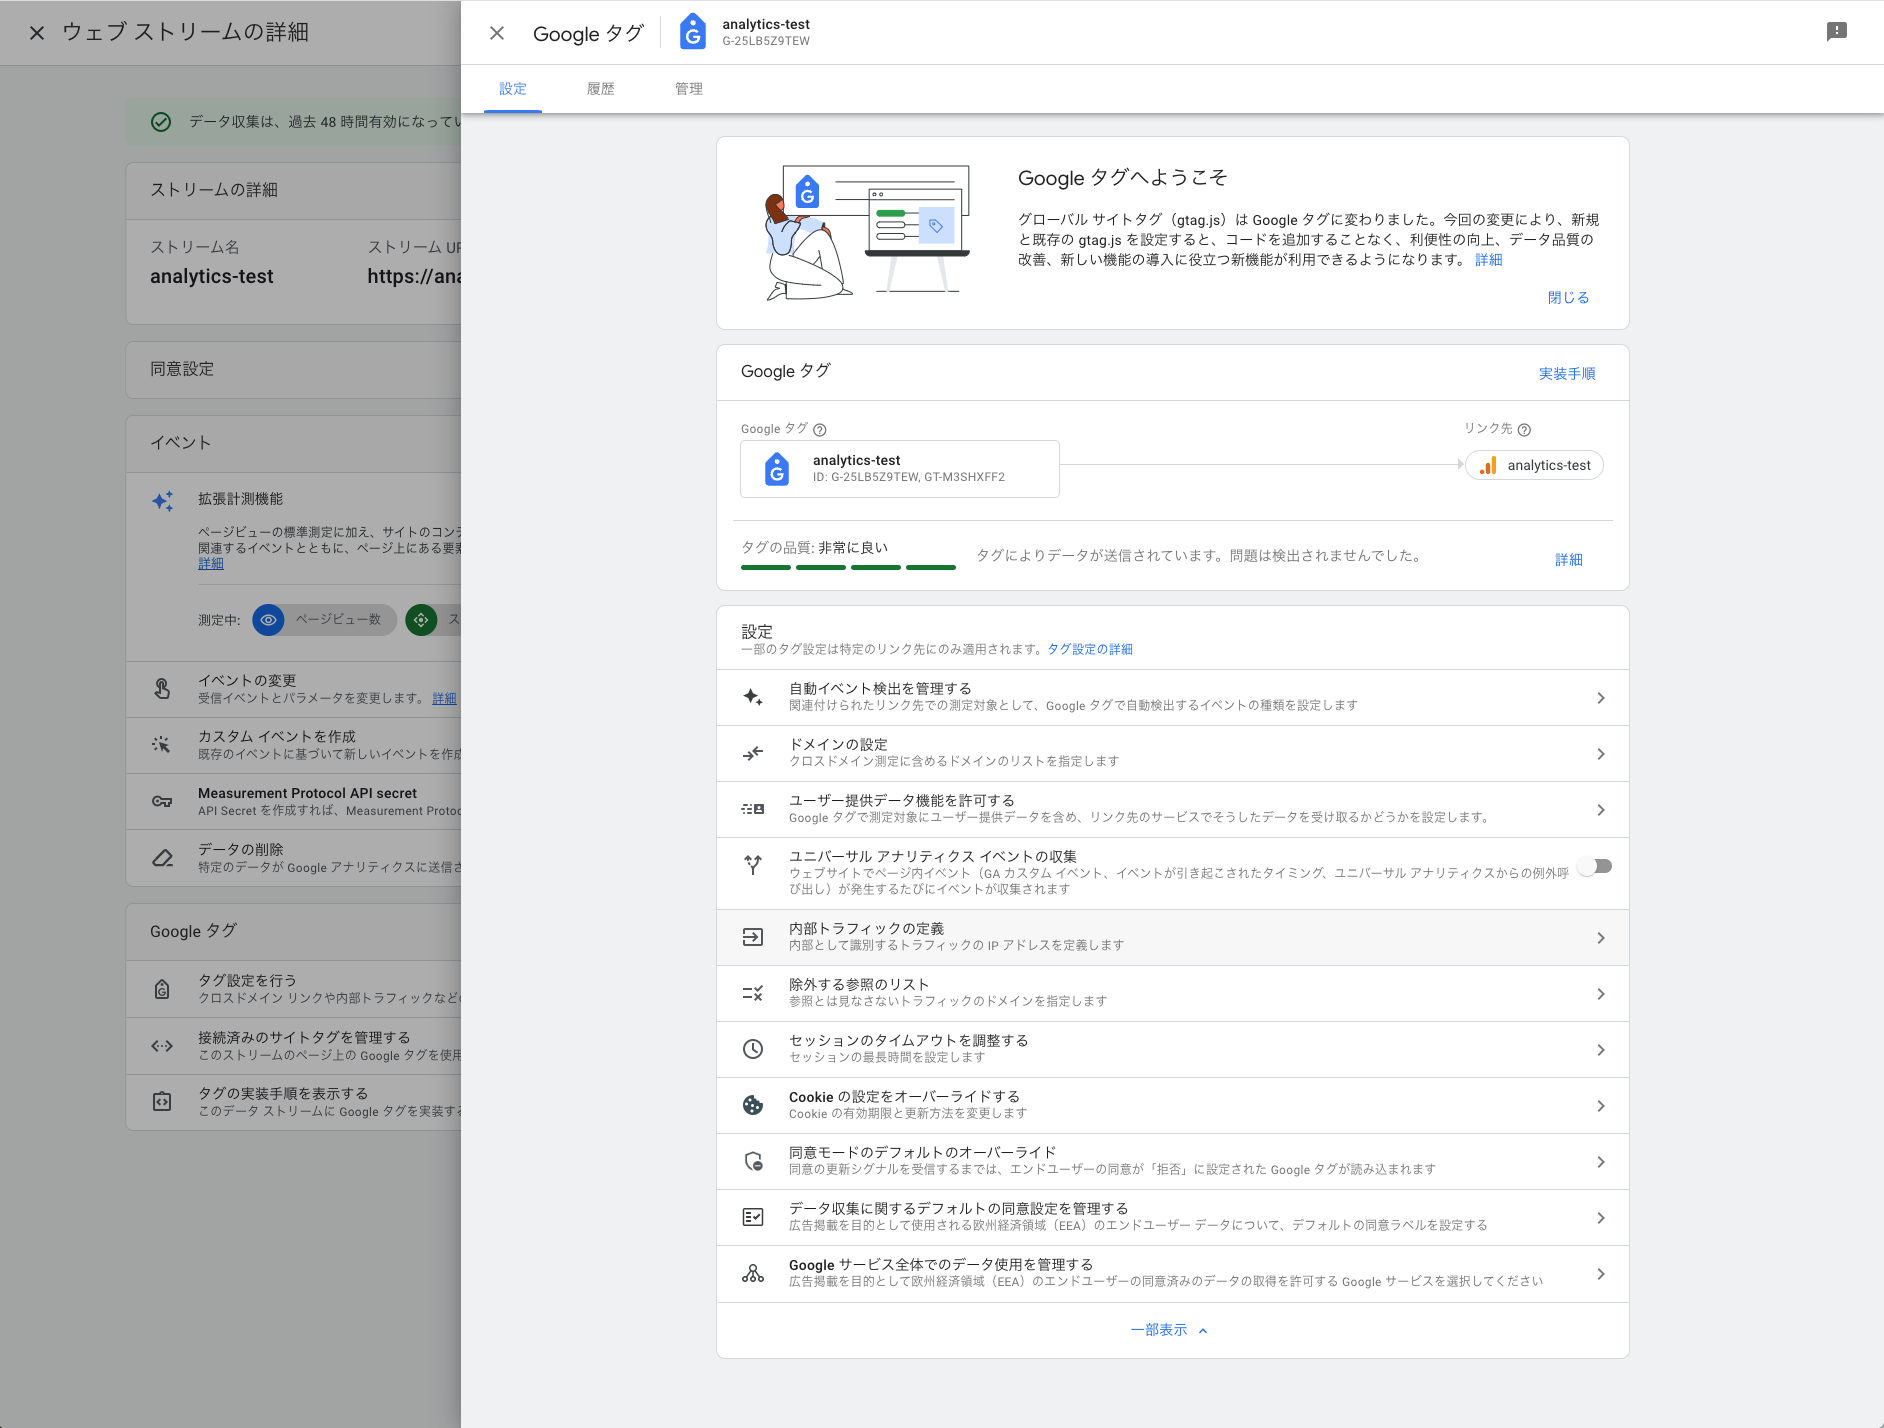Open the 管理 tab
The height and width of the screenshot is (1428, 1884).
pos(690,89)
